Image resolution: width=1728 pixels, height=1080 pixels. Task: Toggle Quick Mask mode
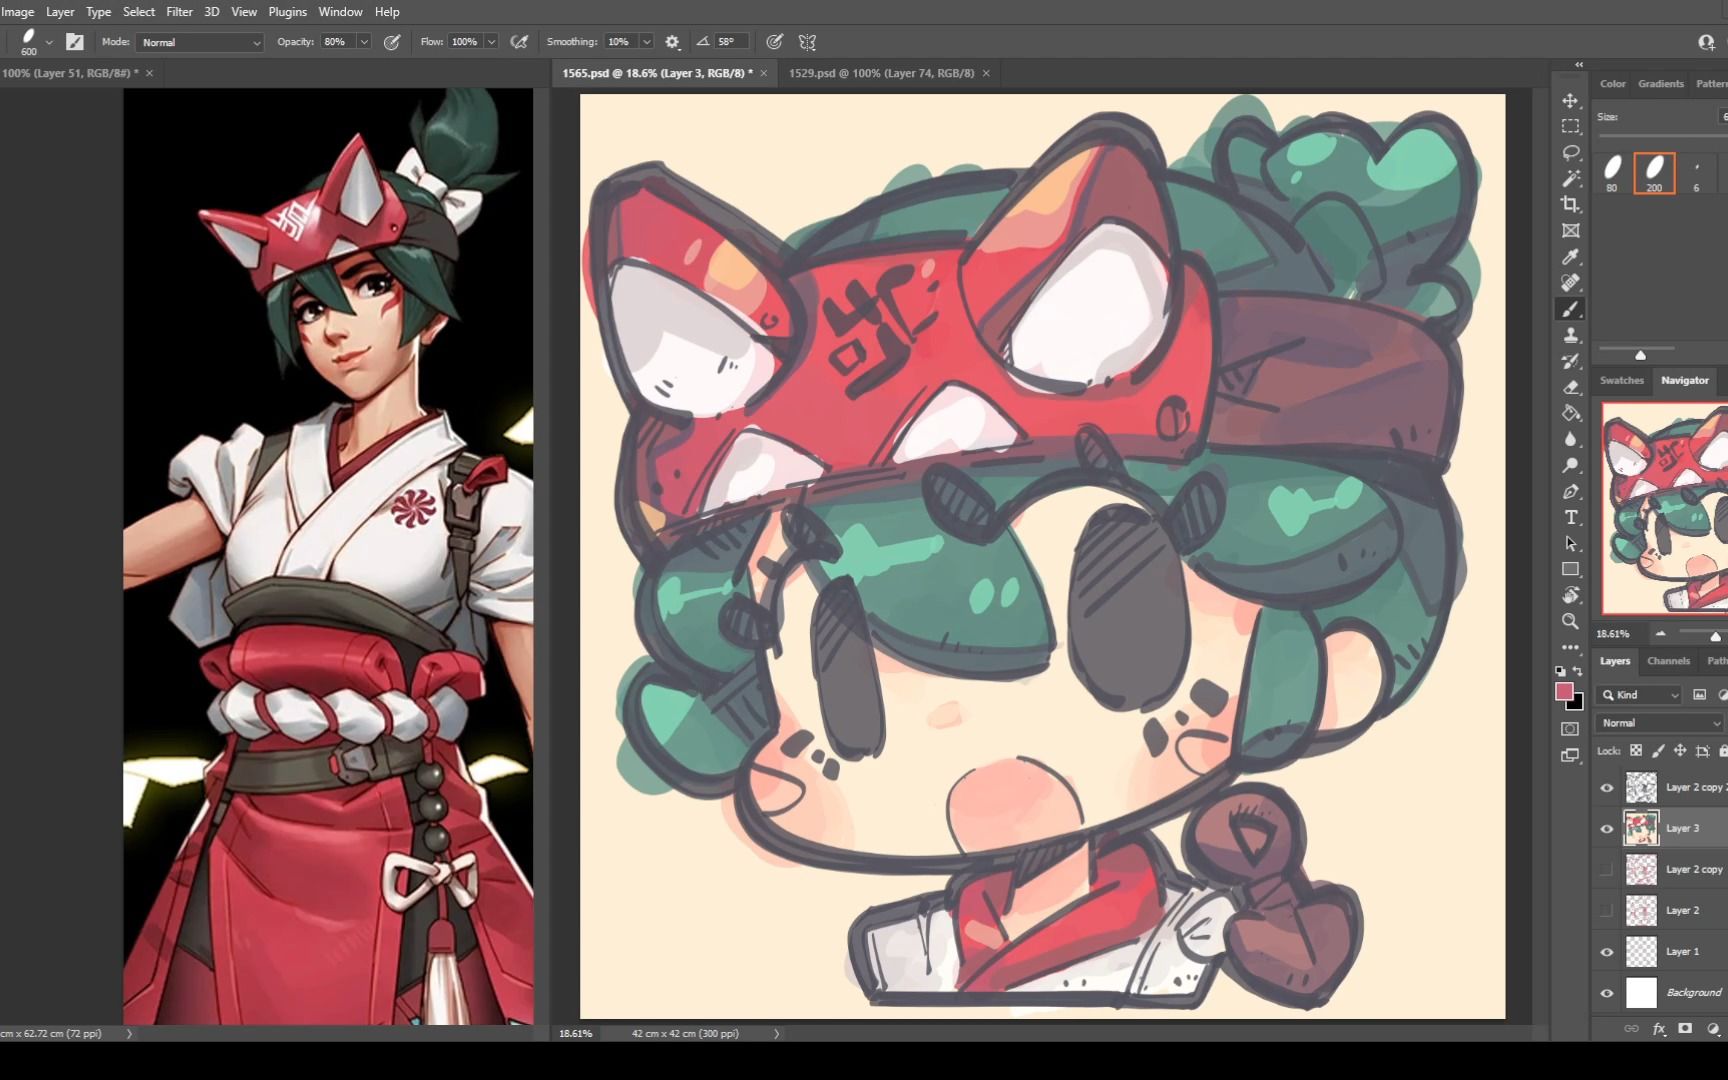(x=1571, y=729)
